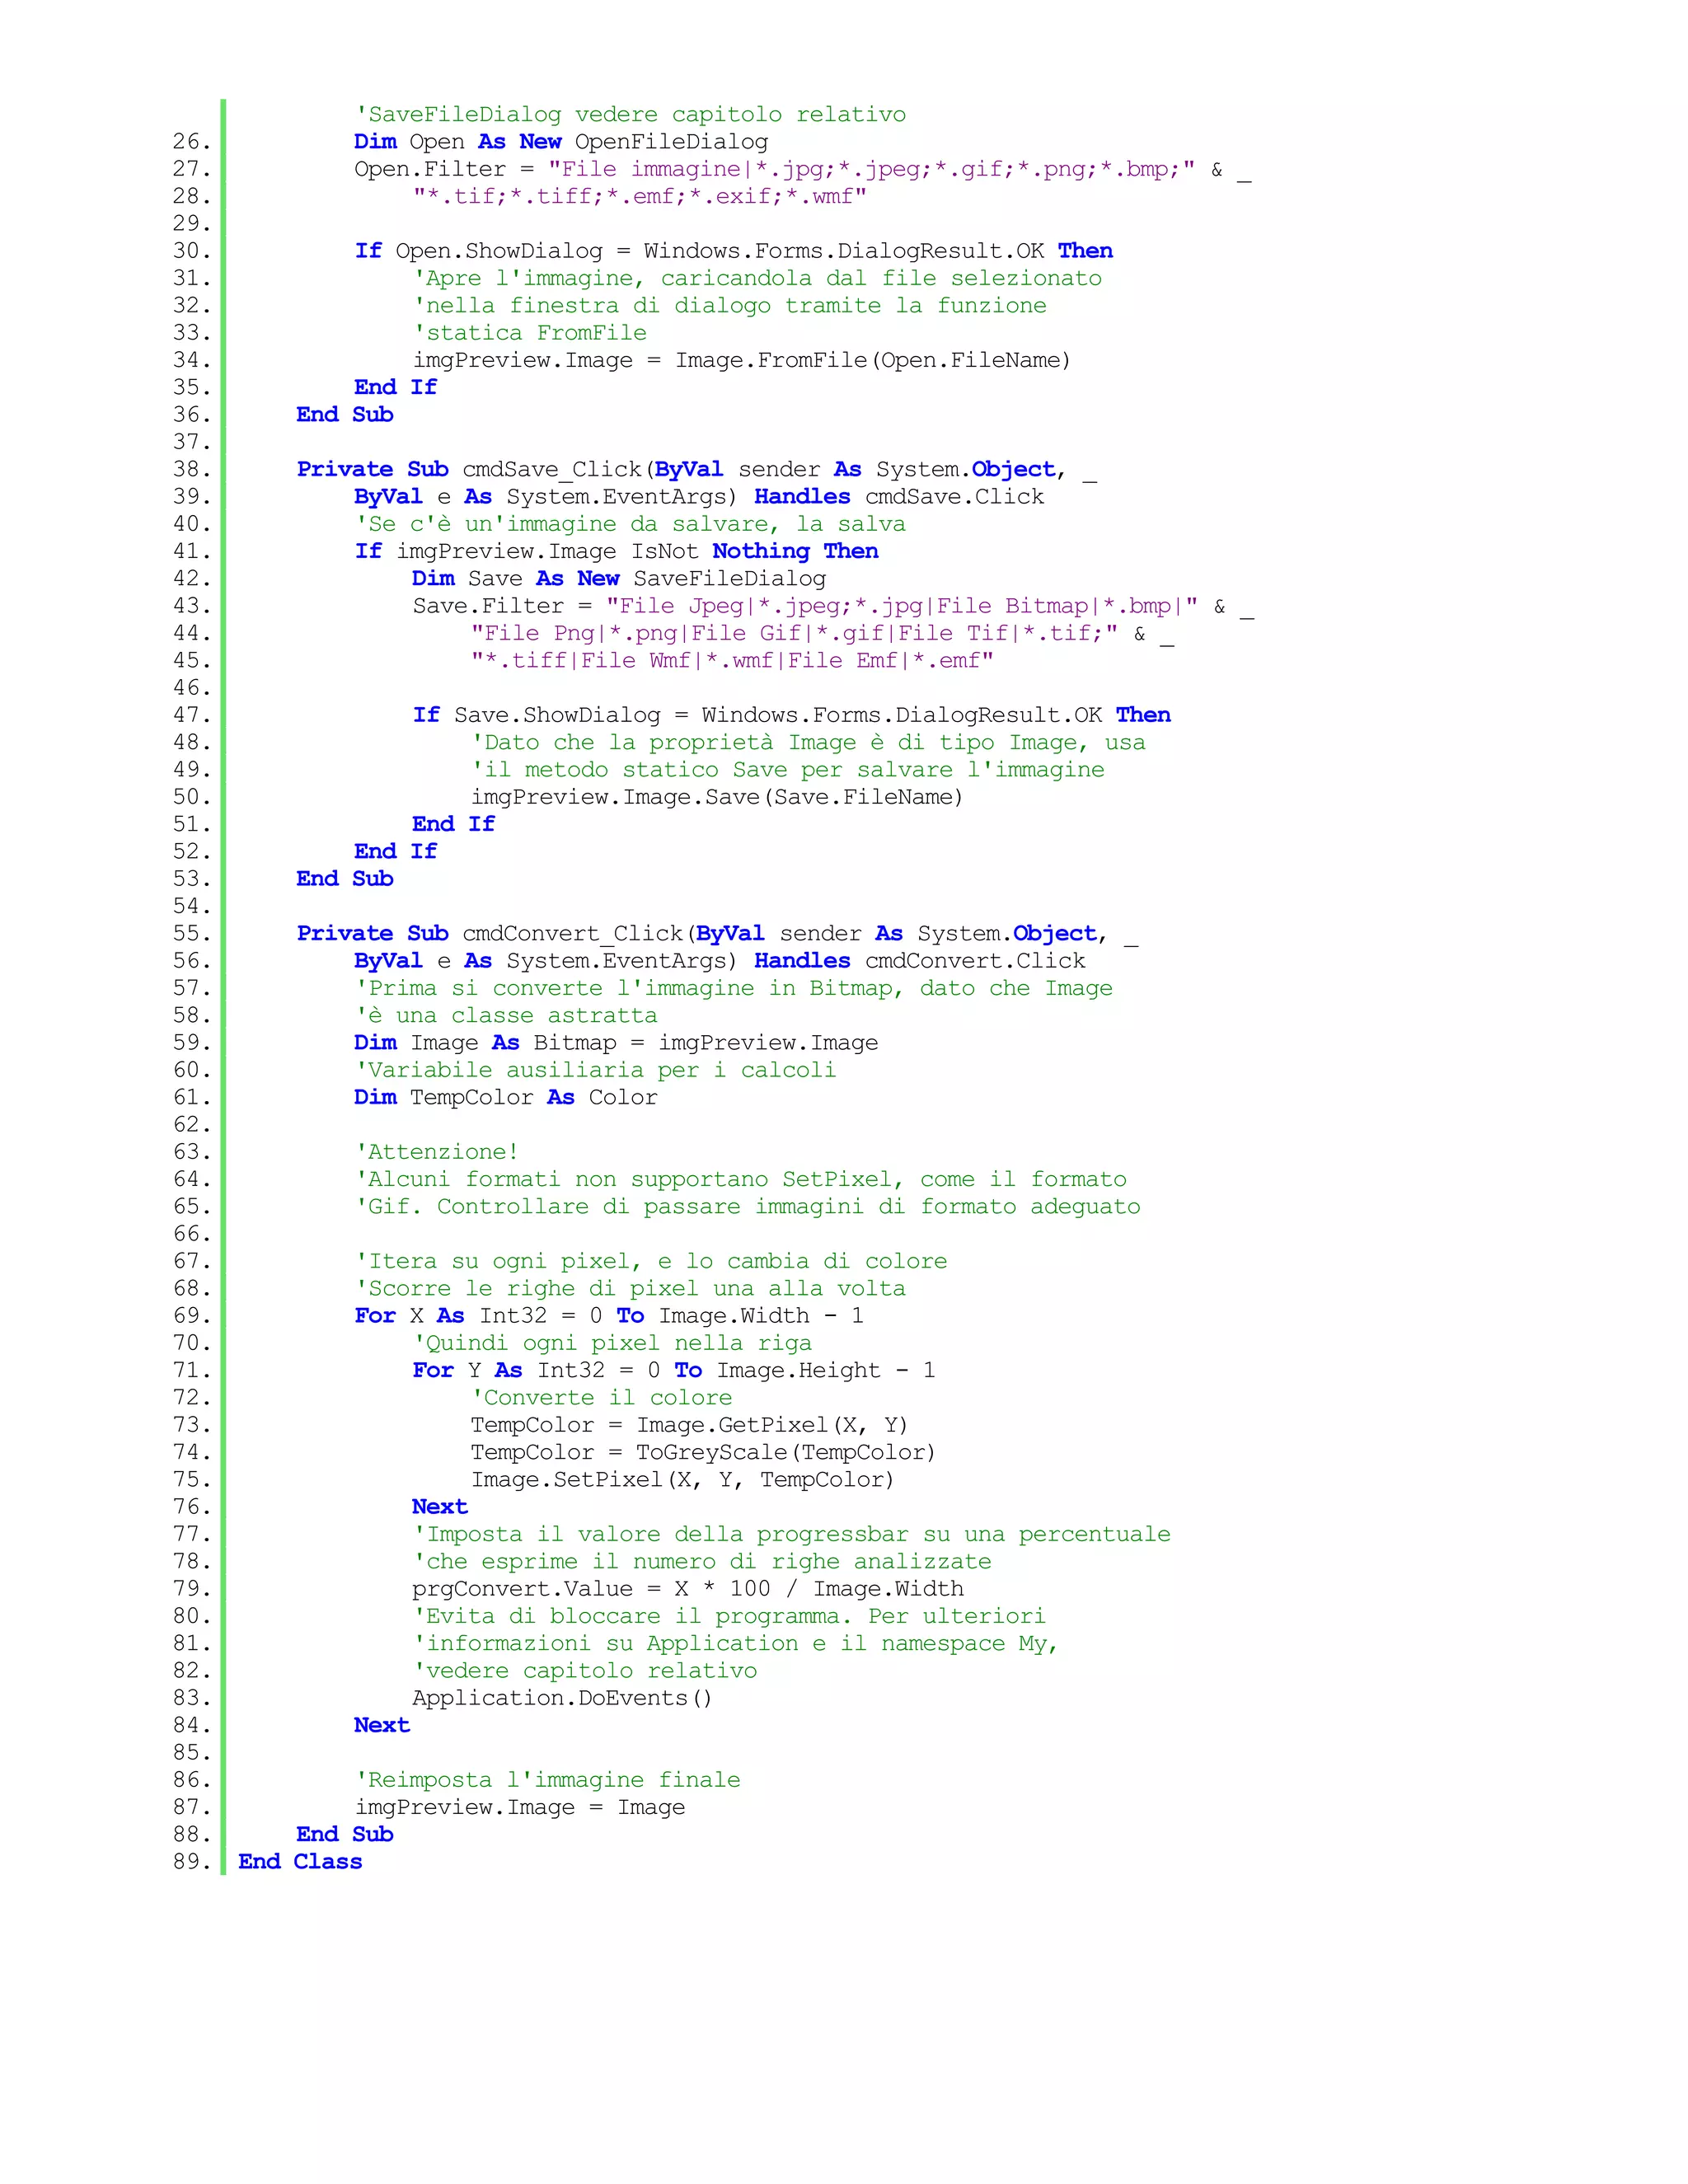Click 'End Sub' on line 88
This screenshot has width=1688, height=2184.
coord(345,1835)
